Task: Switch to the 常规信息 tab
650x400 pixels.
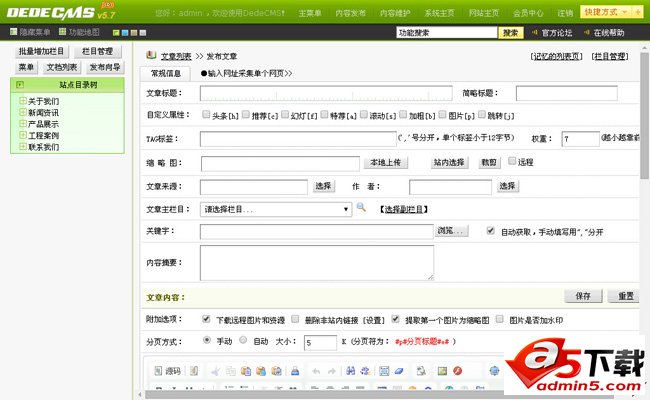Action: tap(166, 73)
